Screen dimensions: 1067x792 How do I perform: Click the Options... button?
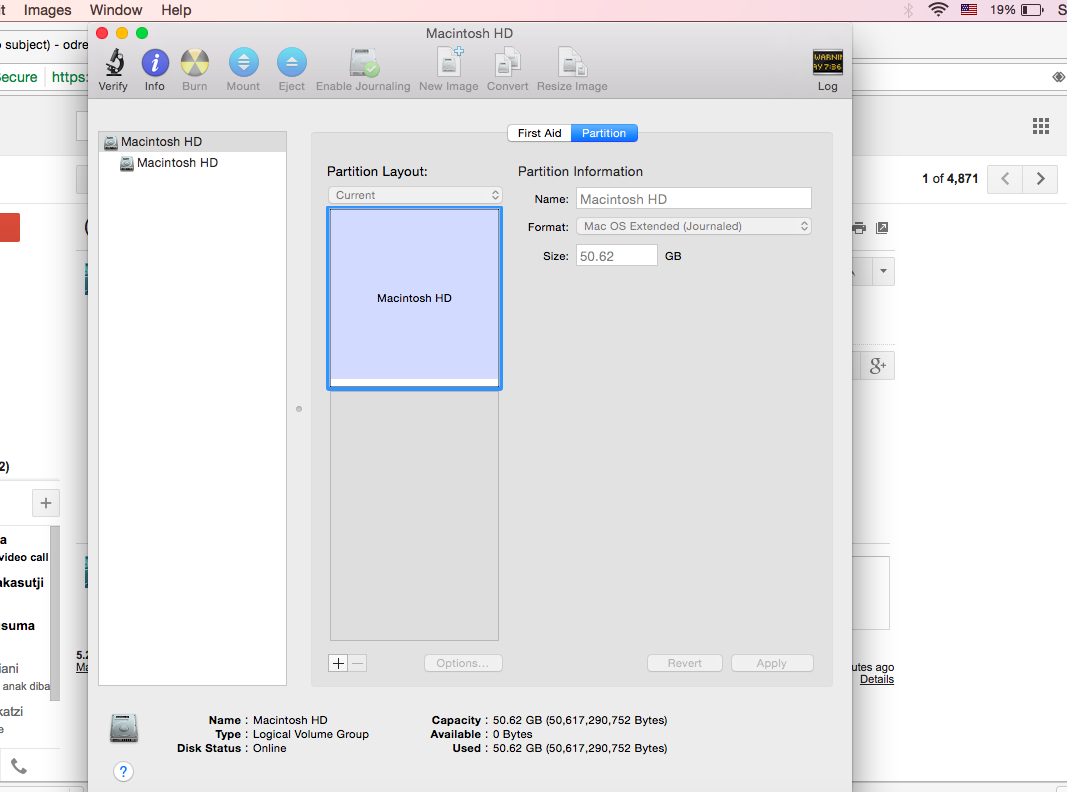coord(463,663)
